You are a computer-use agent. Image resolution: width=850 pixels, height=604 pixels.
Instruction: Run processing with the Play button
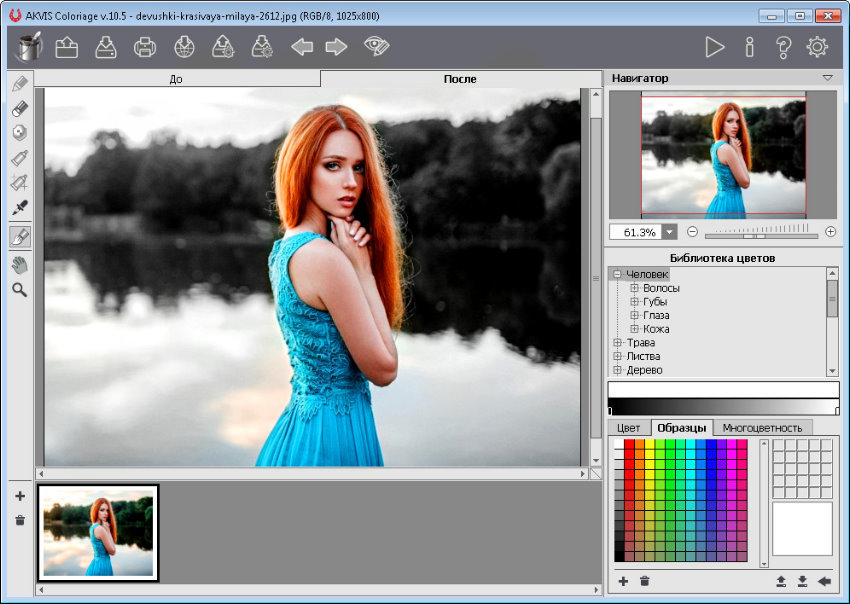[x=714, y=47]
